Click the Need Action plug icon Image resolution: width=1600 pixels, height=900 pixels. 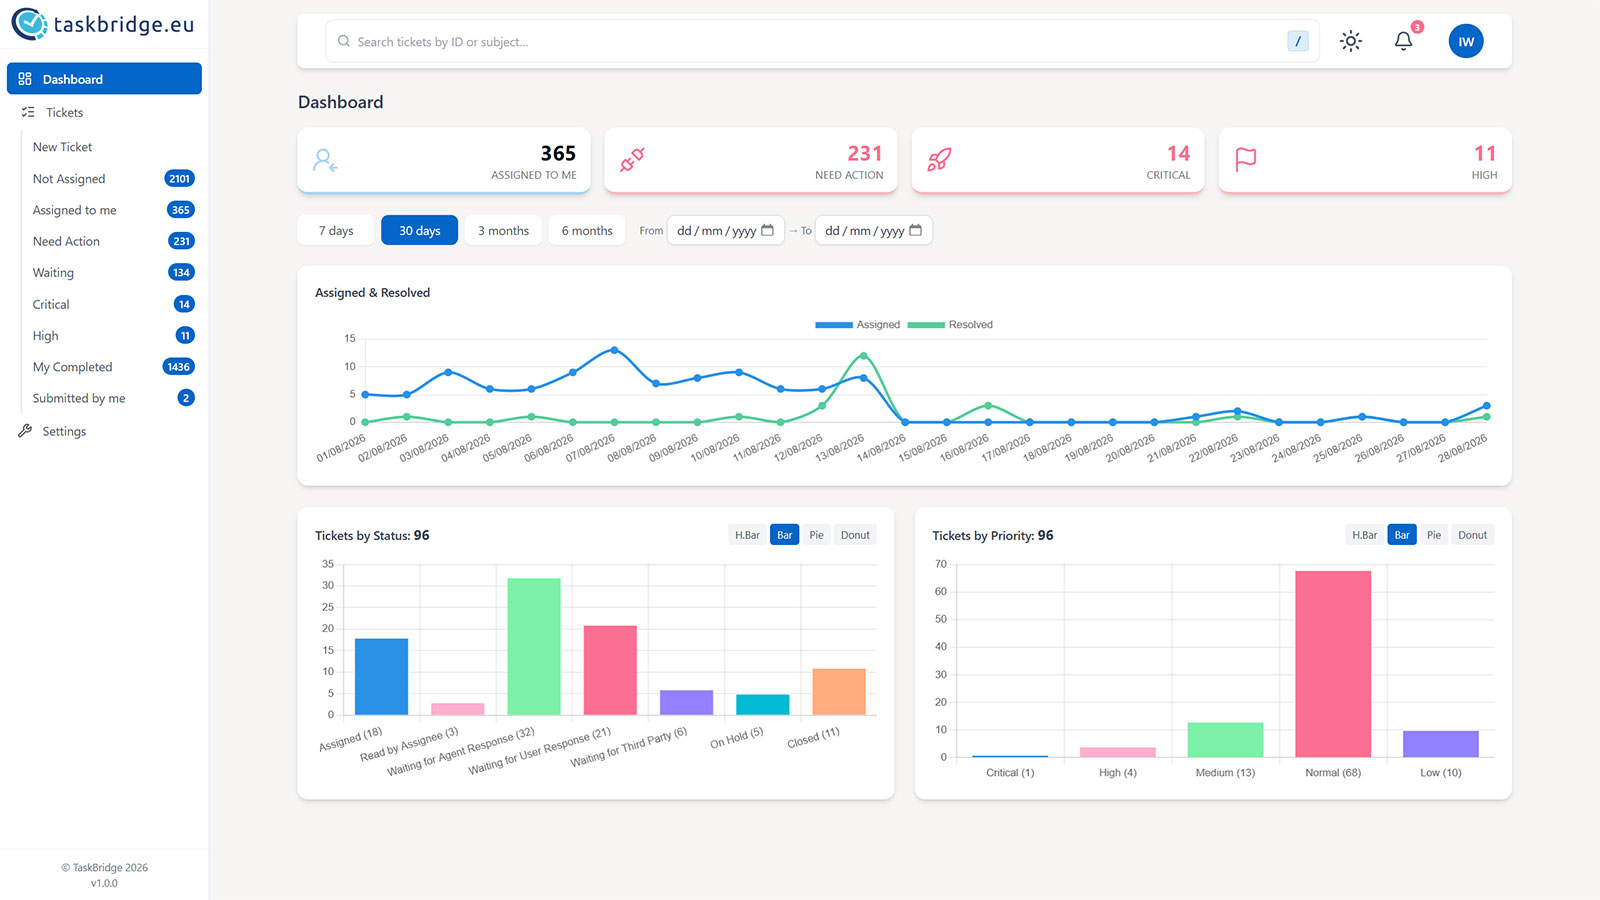click(632, 160)
